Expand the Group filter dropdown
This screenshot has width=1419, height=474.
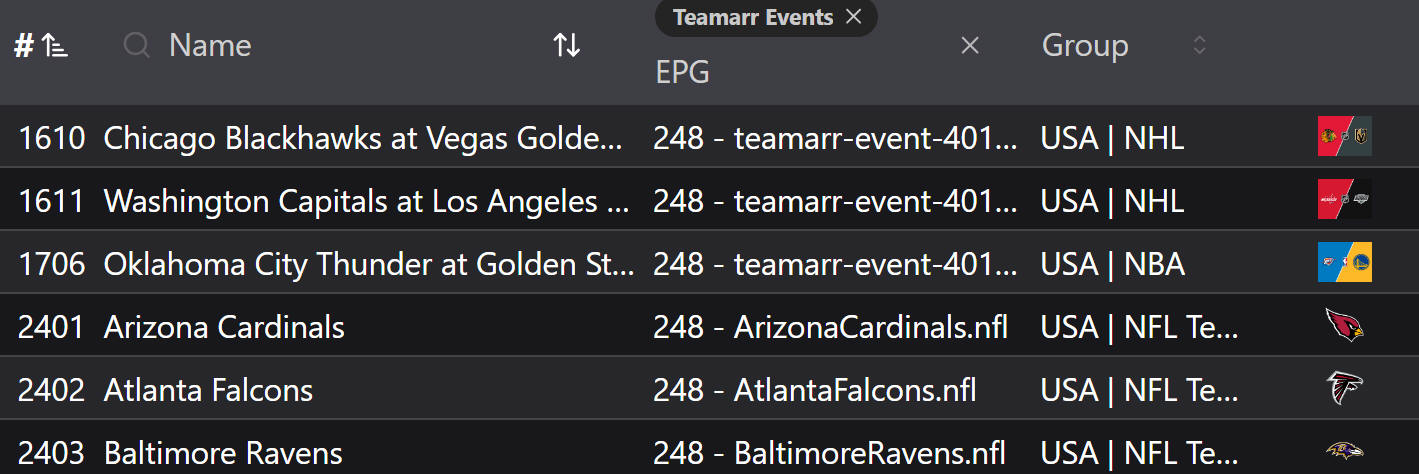tap(1199, 45)
